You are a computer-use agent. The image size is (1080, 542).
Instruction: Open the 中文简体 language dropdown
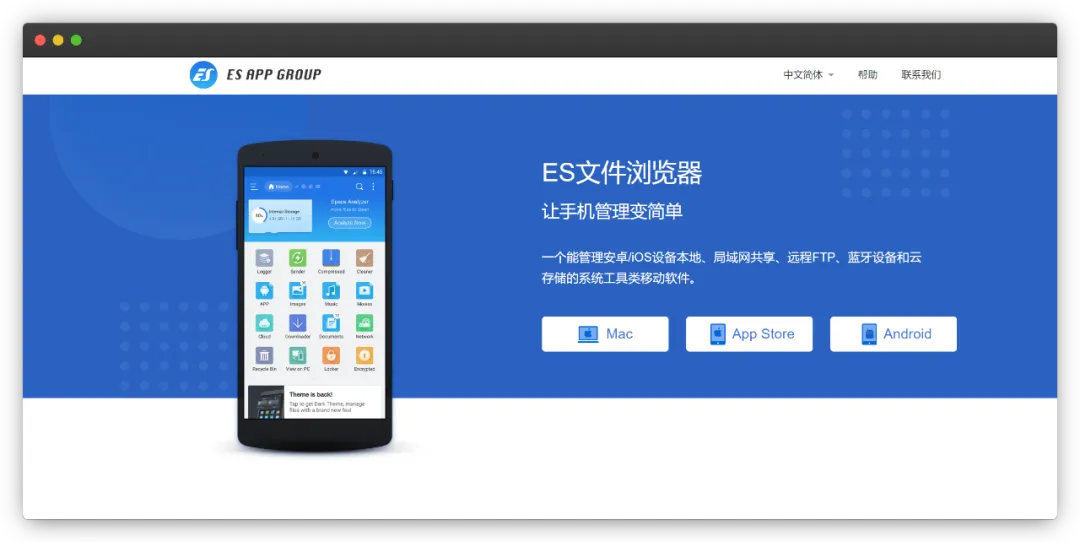pos(808,74)
